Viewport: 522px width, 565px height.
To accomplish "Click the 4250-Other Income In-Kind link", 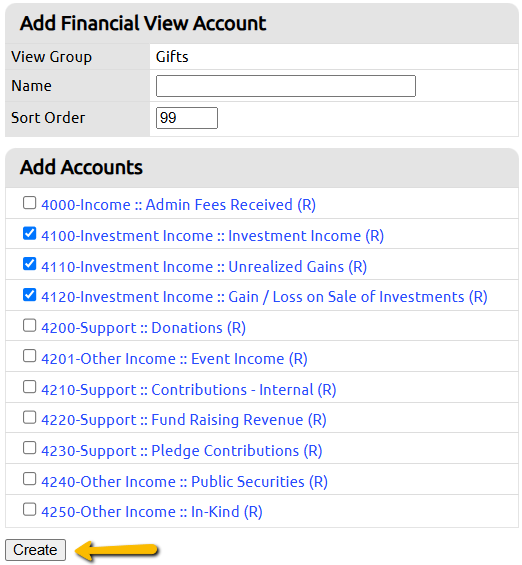I will point(152,512).
